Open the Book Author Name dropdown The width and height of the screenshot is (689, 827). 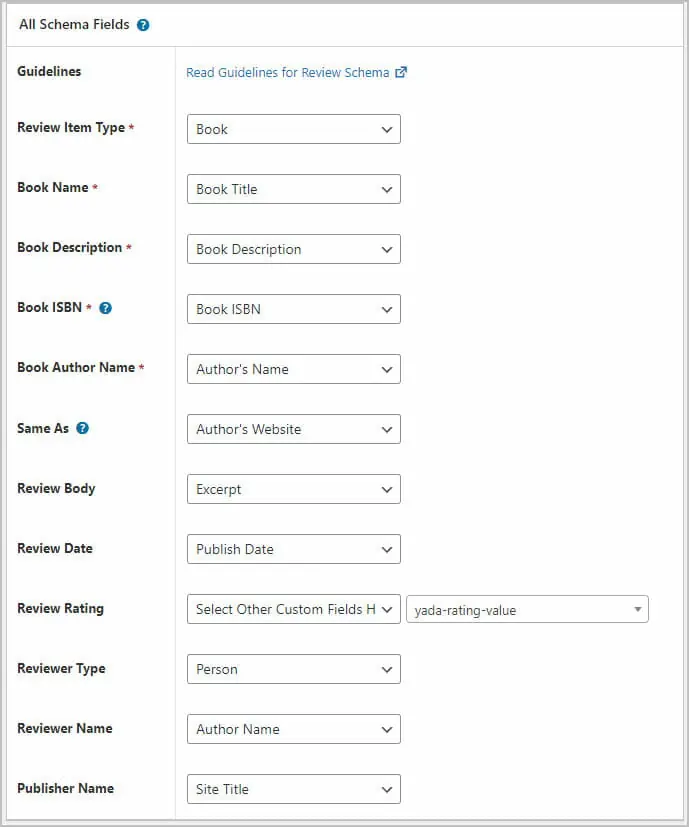[x=293, y=369]
